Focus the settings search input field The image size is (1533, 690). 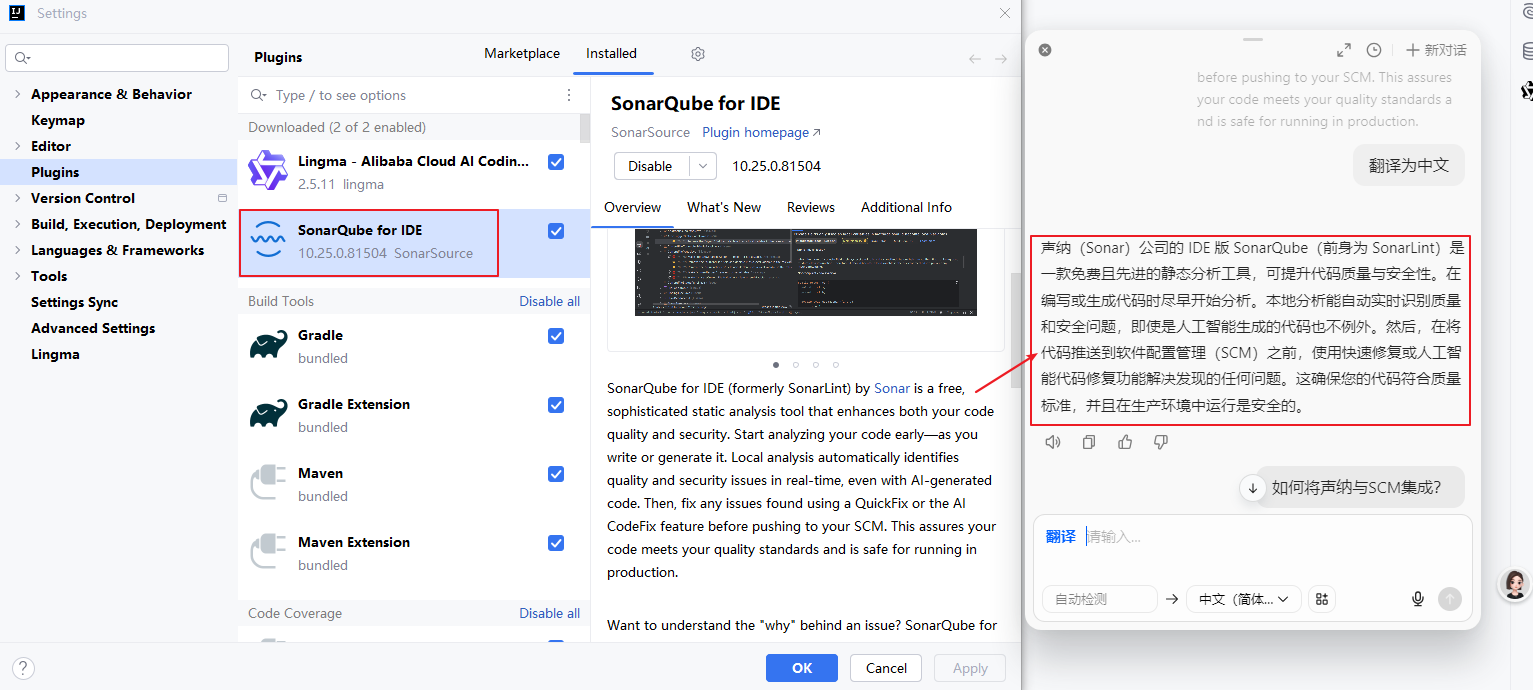(117, 58)
